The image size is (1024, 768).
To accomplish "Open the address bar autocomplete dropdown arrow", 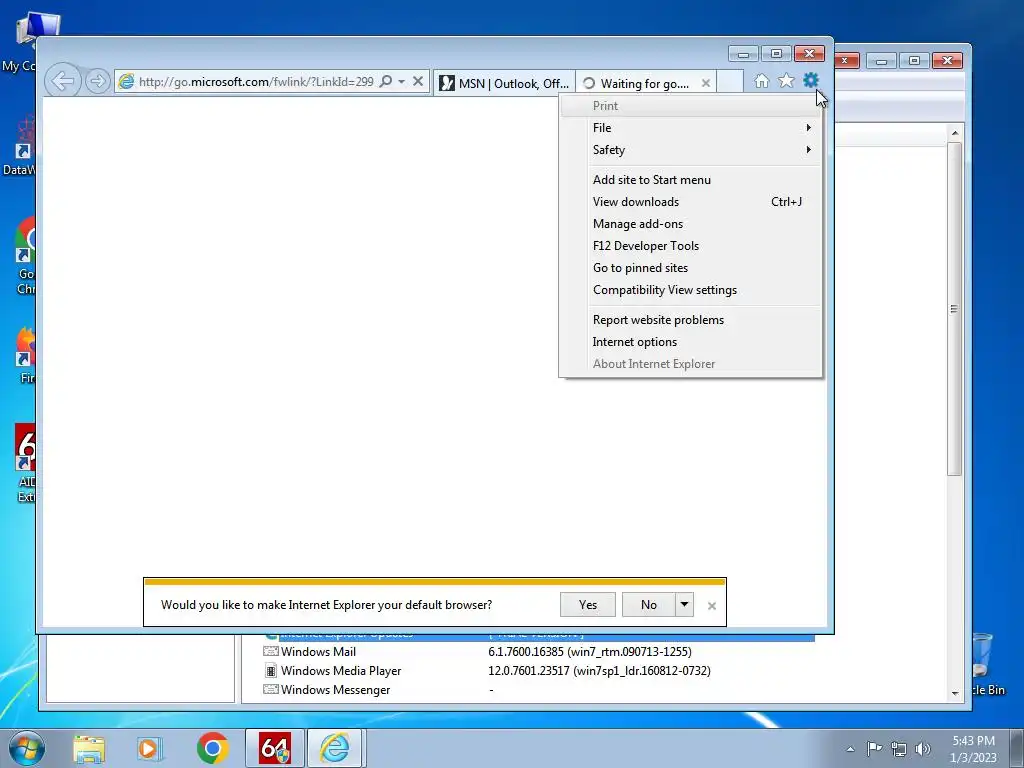I will tap(402, 82).
